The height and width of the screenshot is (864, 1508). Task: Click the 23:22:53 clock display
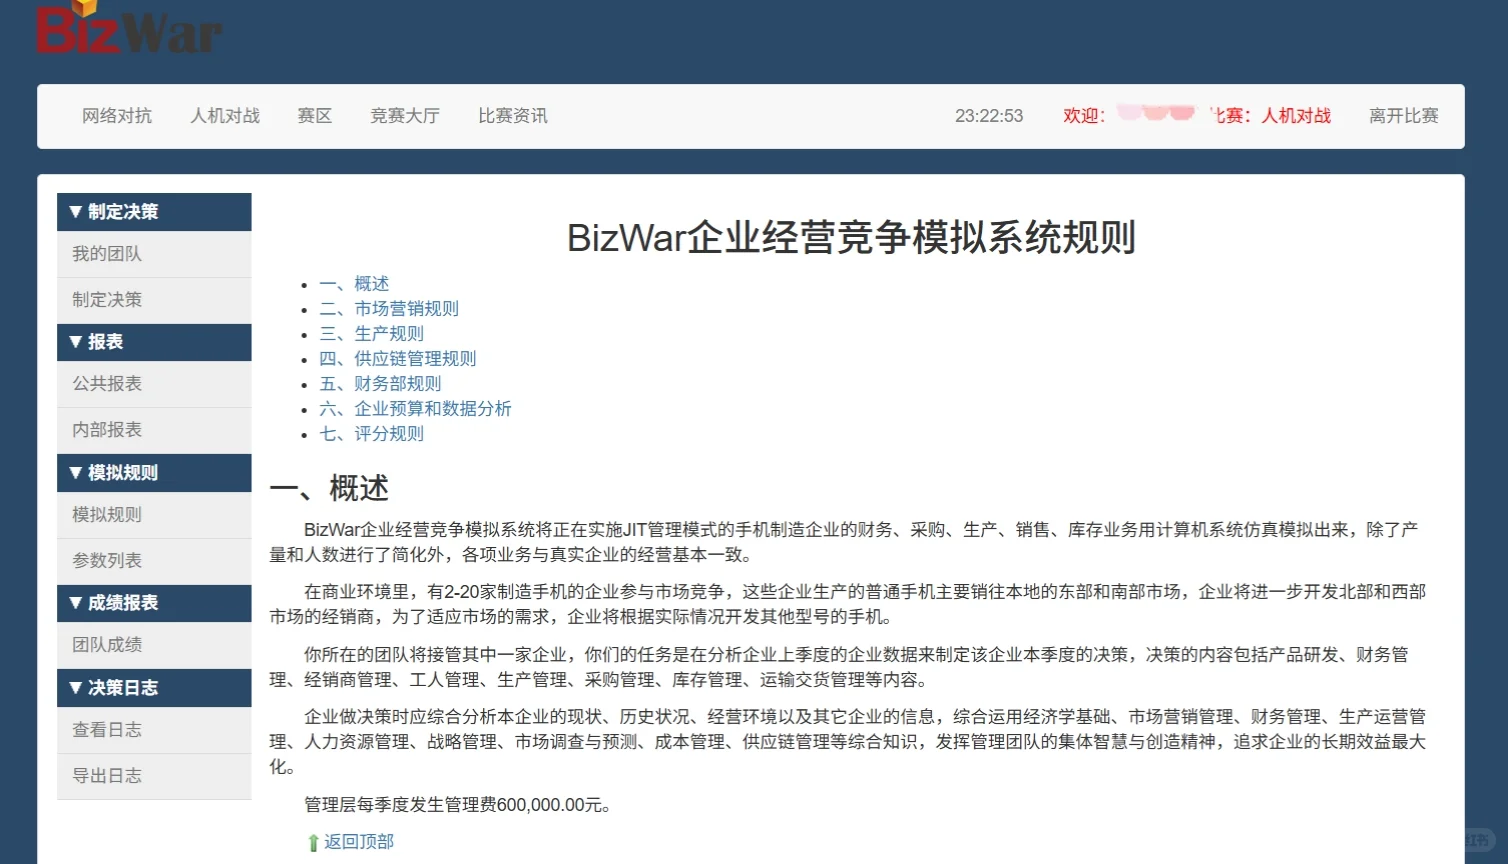[989, 116]
